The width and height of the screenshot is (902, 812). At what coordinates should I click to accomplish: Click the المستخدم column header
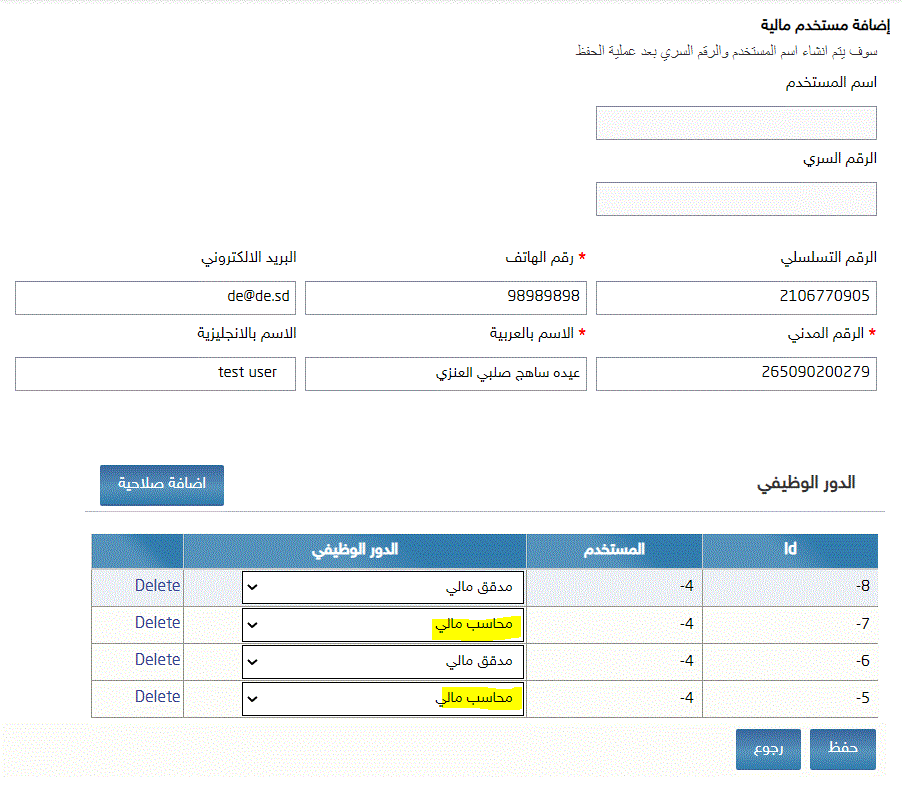614,550
